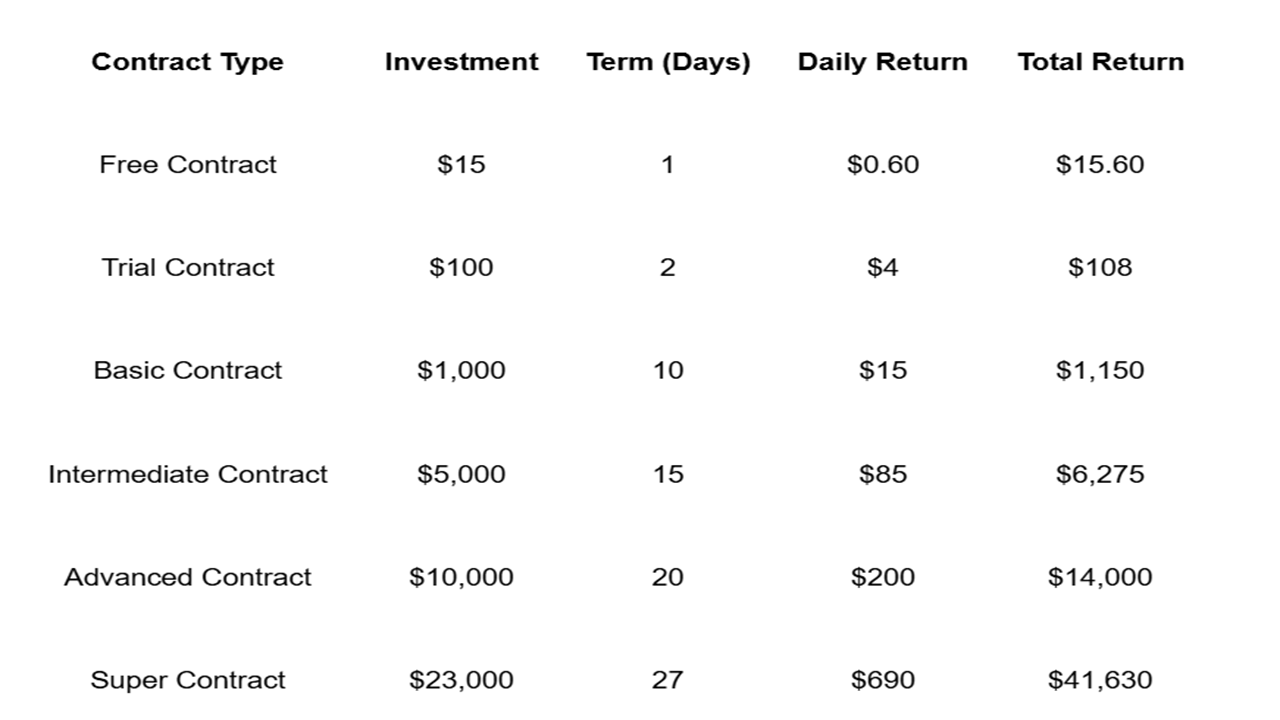Image resolution: width=1280 pixels, height=720 pixels.
Task: Click the Investment column header
Action: point(461,62)
